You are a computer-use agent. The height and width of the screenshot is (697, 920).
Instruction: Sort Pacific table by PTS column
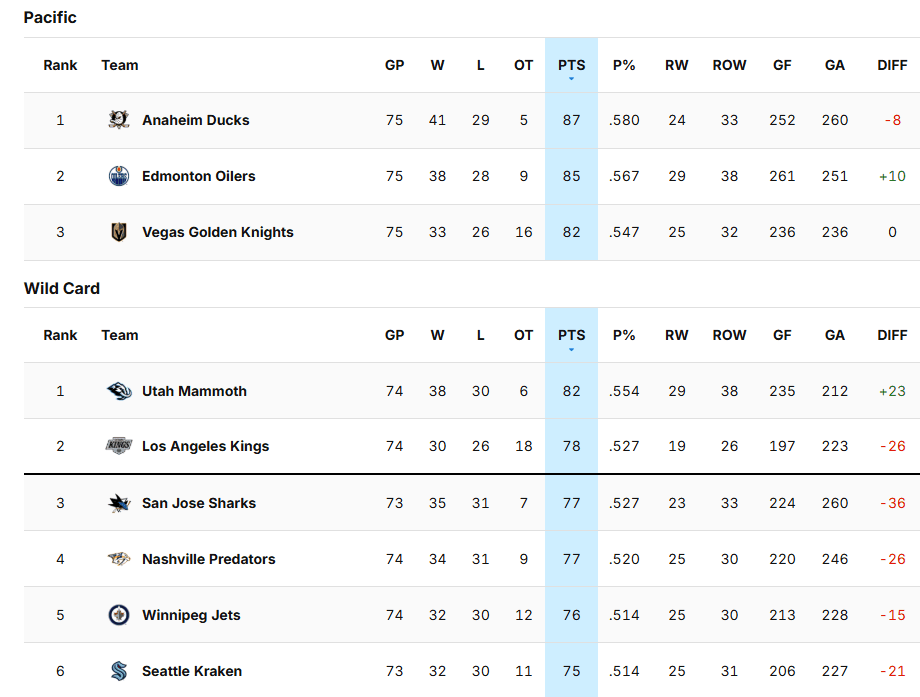[571, 65]
